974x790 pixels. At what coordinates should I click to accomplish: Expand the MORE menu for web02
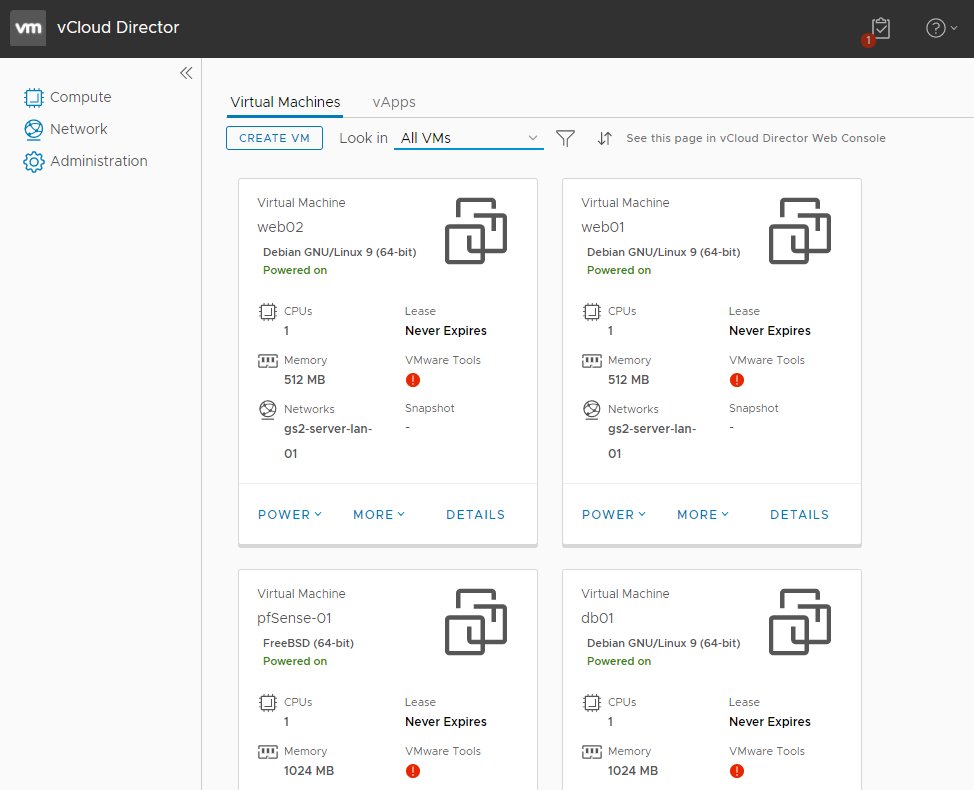click(379, 515)
